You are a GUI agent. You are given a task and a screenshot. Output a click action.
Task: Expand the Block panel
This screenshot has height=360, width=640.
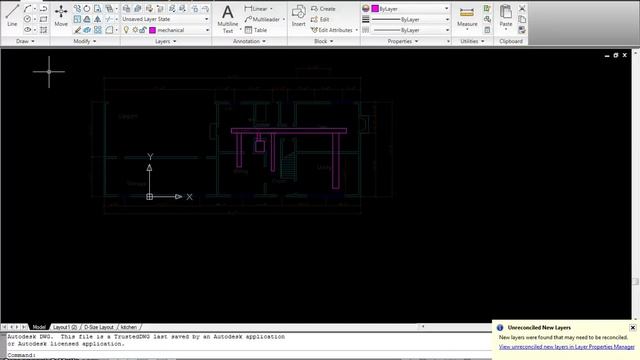tap(324, 41)
